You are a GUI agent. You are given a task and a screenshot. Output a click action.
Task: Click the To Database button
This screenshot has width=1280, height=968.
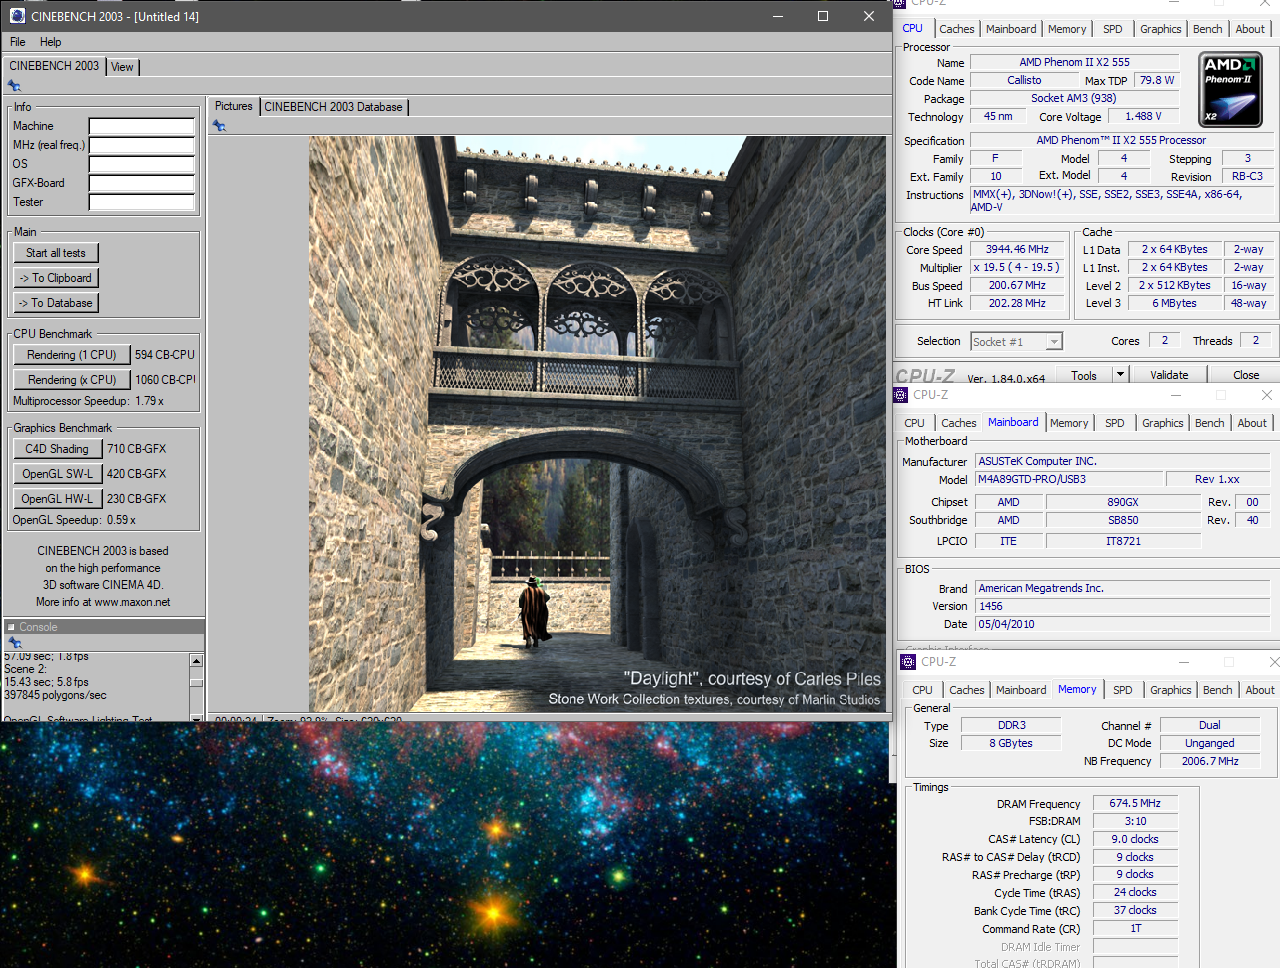pos(56,303)
